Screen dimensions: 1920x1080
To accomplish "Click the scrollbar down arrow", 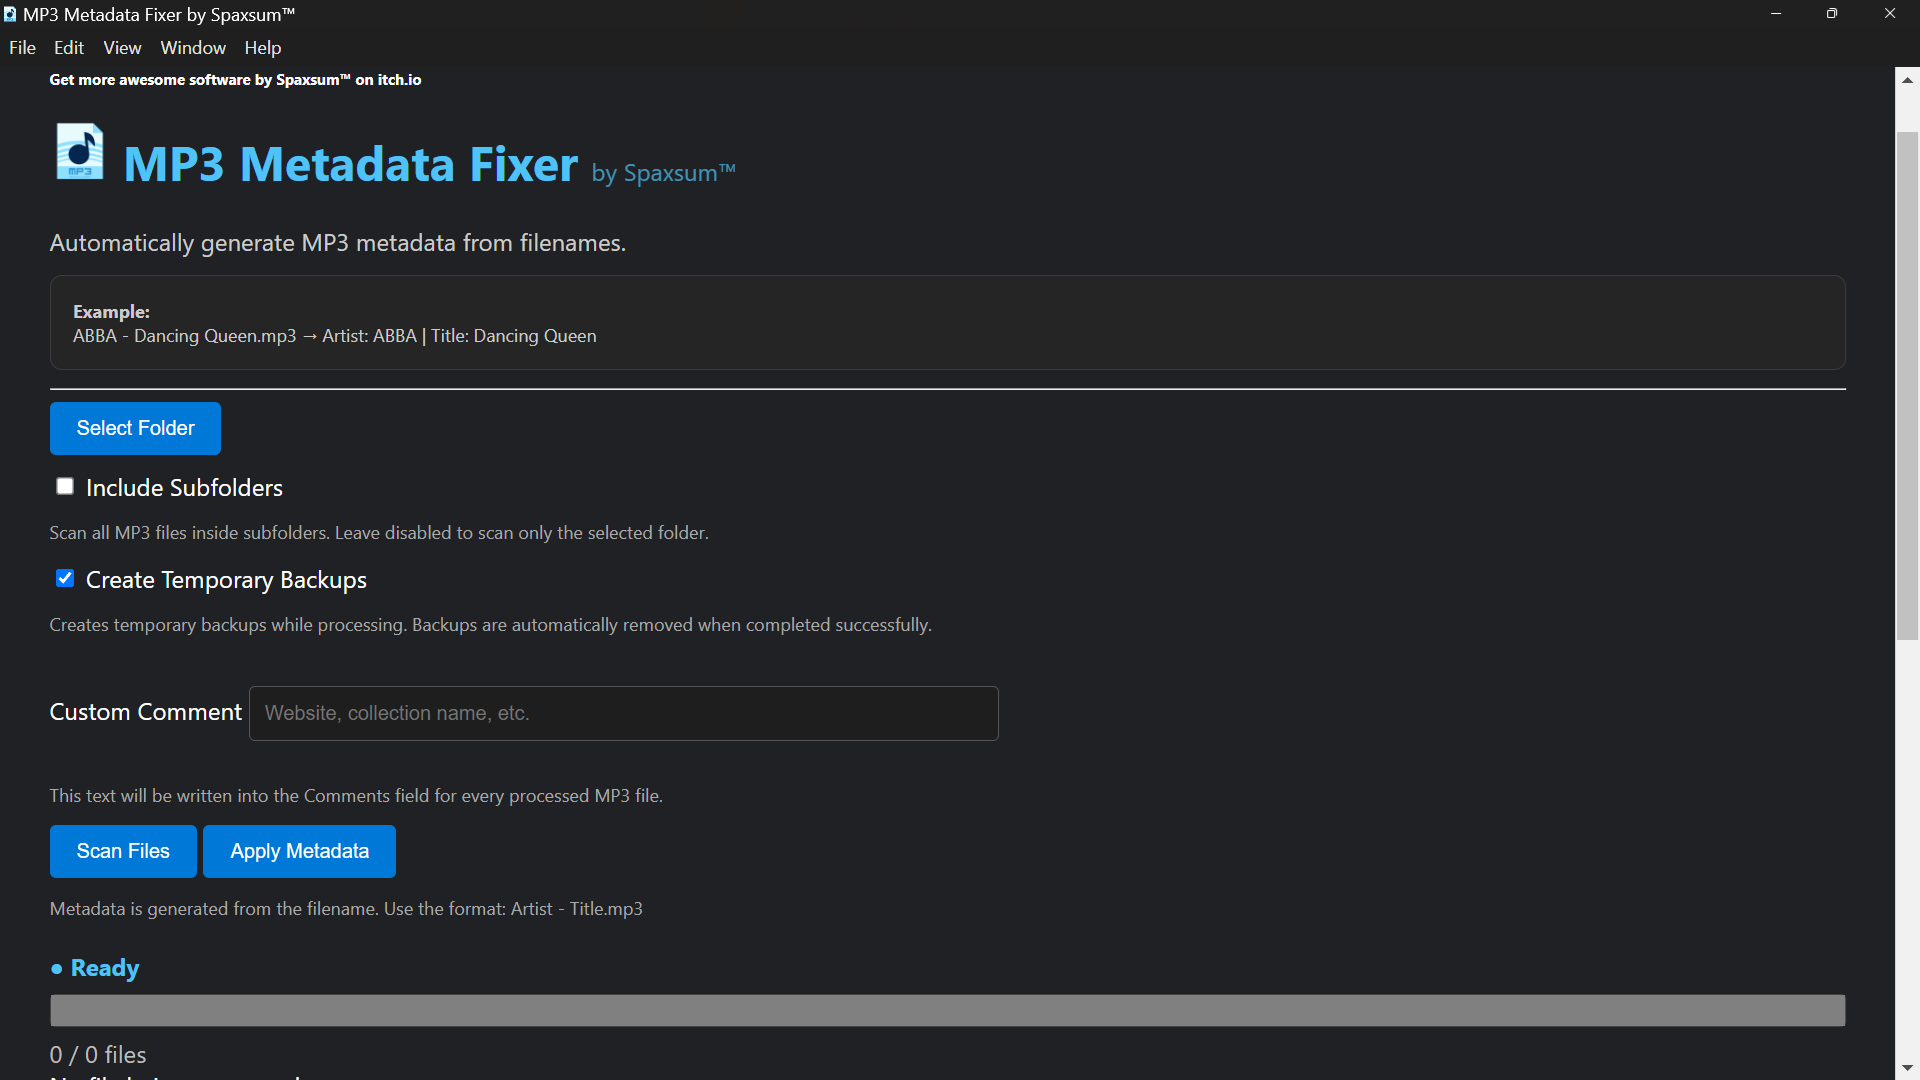I will point(1907,1068).
